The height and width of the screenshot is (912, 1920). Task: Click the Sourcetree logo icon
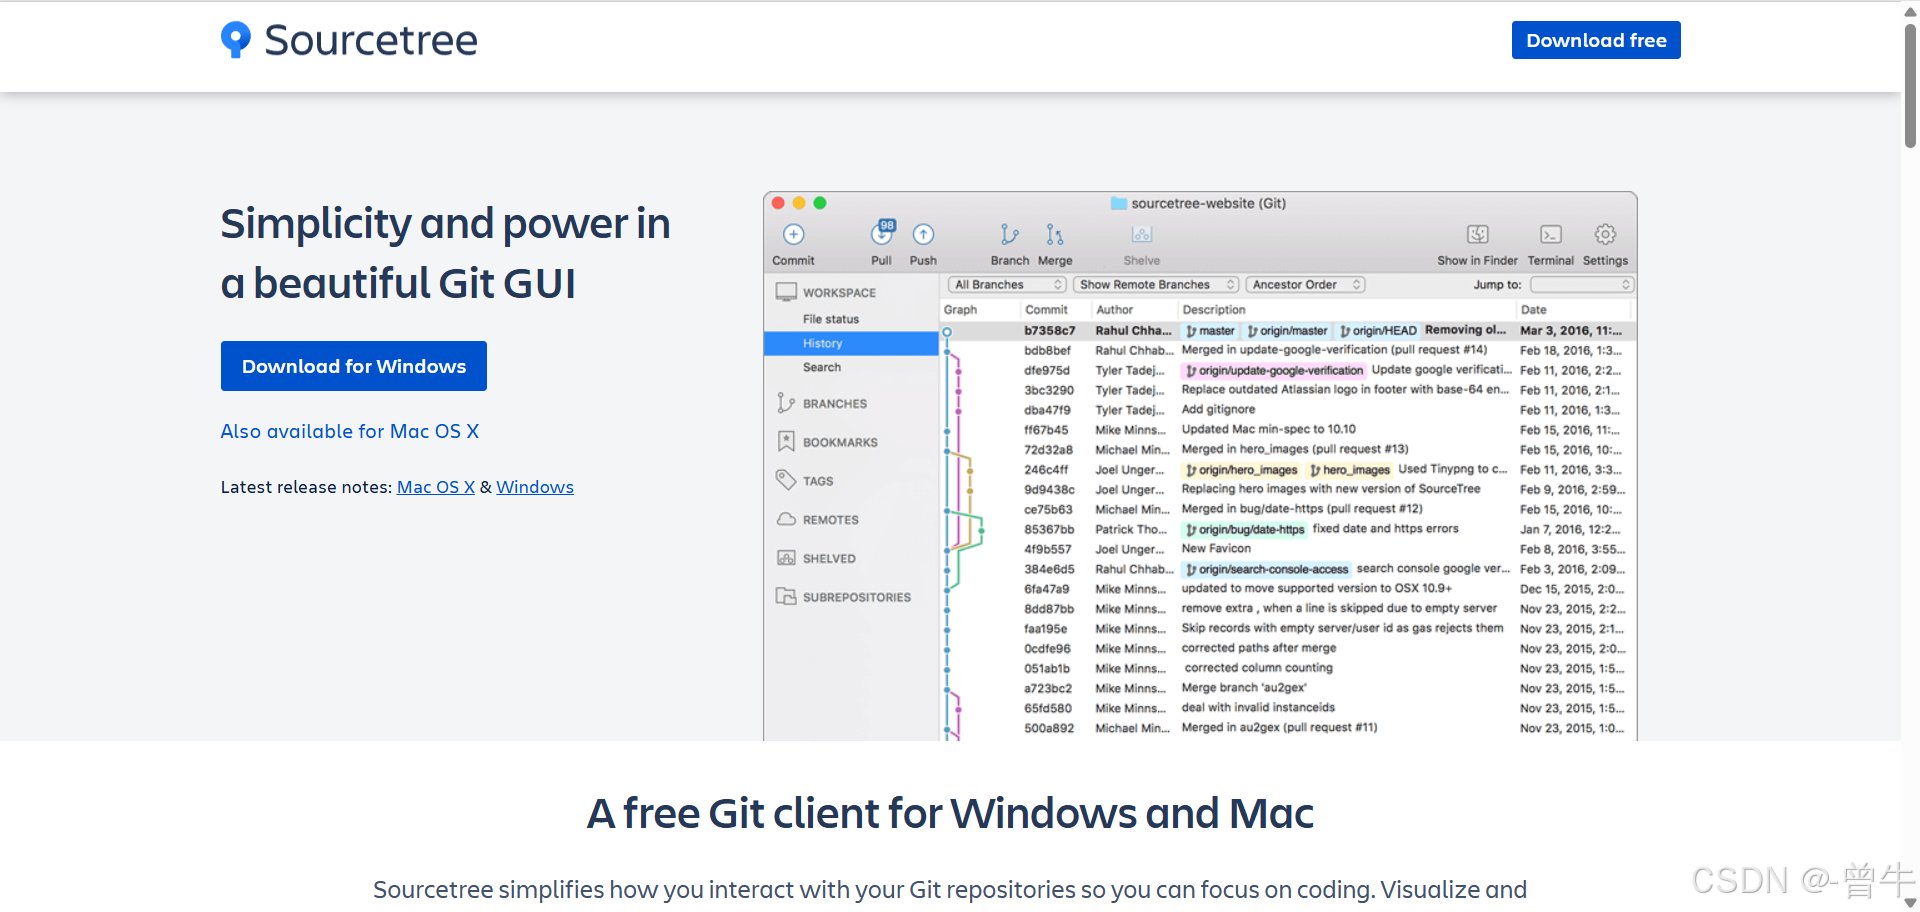point(236,40)
